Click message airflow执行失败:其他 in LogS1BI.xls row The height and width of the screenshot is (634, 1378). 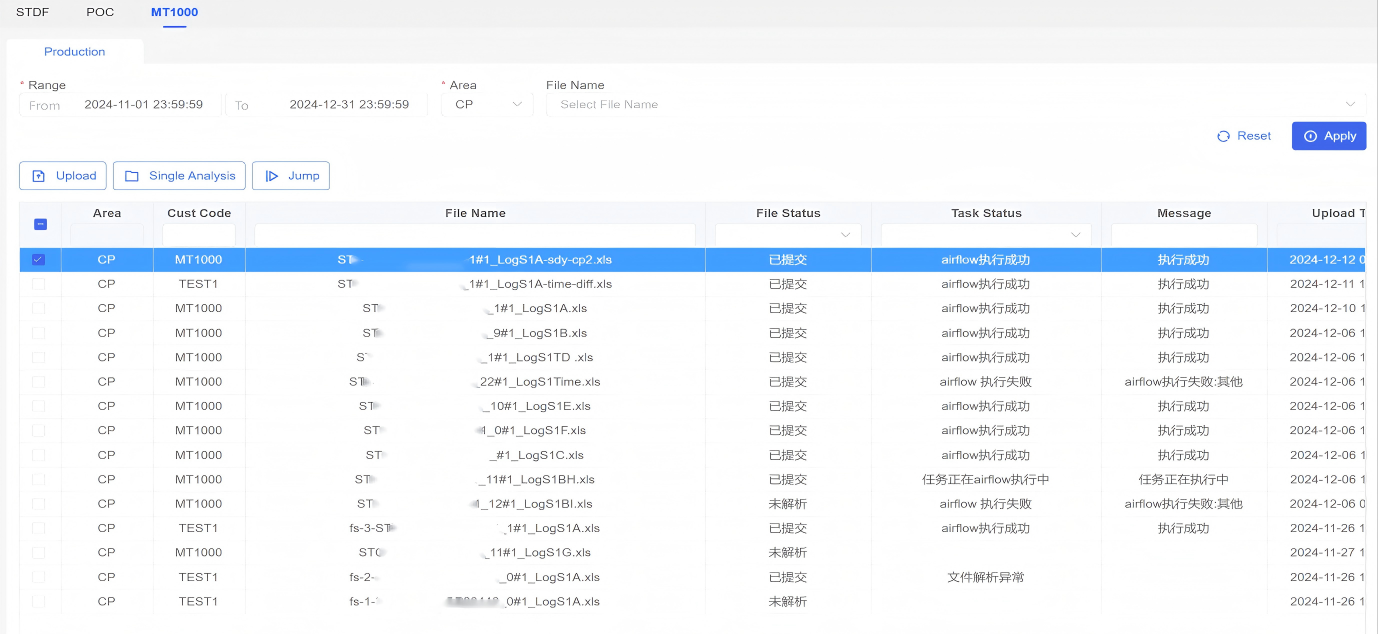point(1184,504)
